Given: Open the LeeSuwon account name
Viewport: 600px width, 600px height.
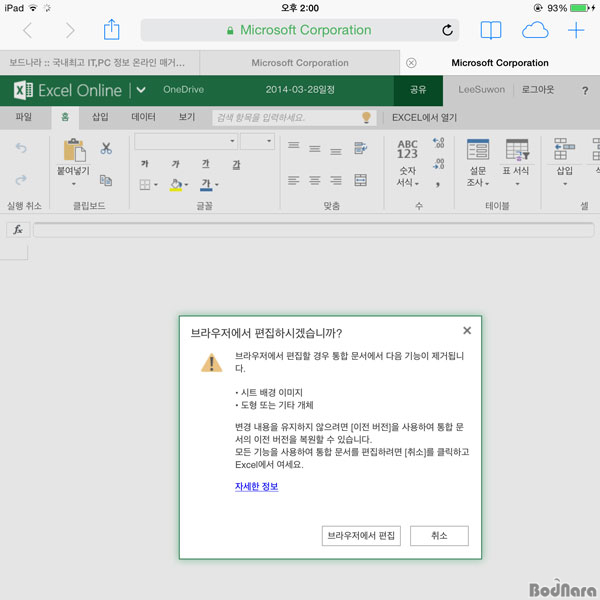Looking at the screenshot, I should tap(481, 90).
